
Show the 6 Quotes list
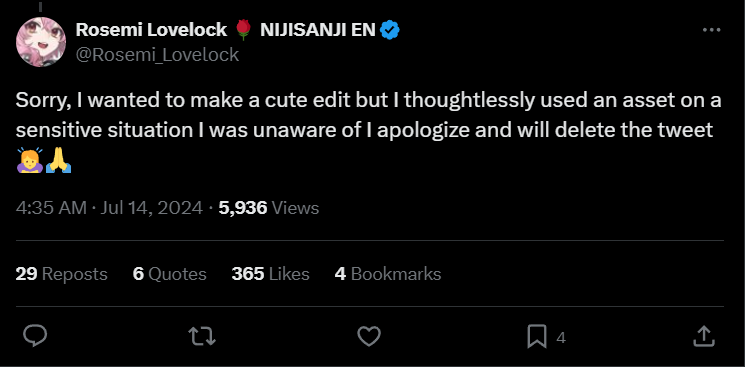[x=170, y=274]
